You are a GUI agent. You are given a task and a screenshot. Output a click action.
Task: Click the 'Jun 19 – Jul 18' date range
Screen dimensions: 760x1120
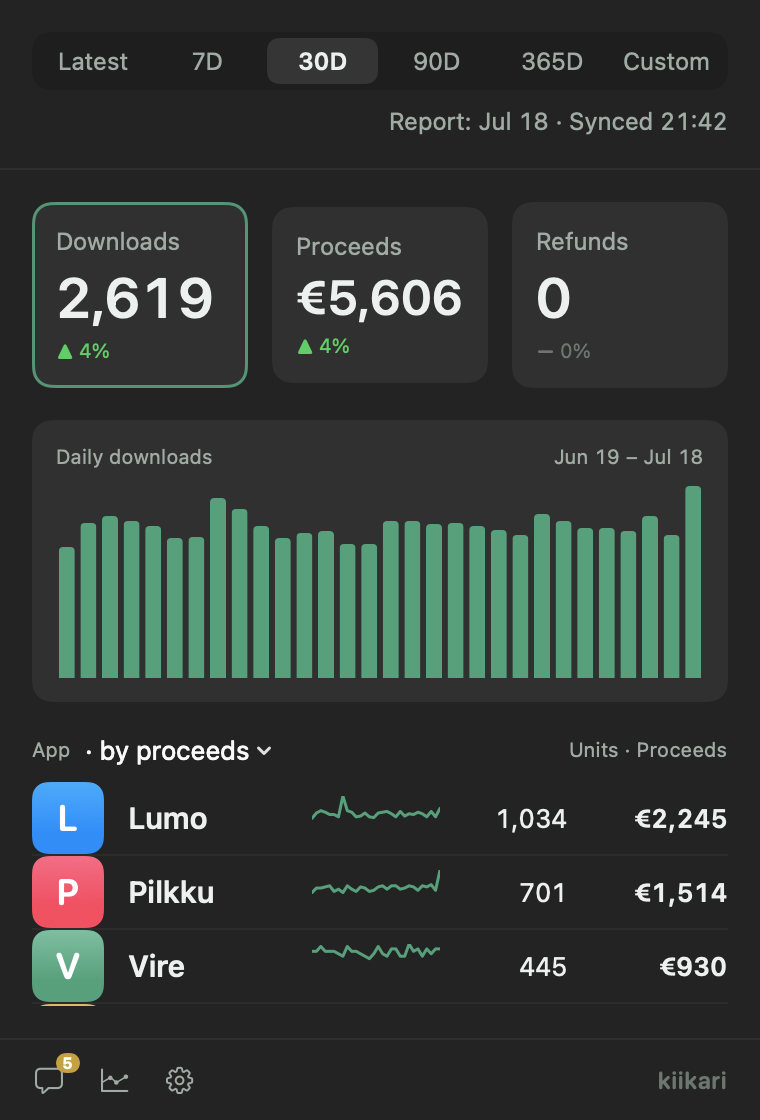629,457
